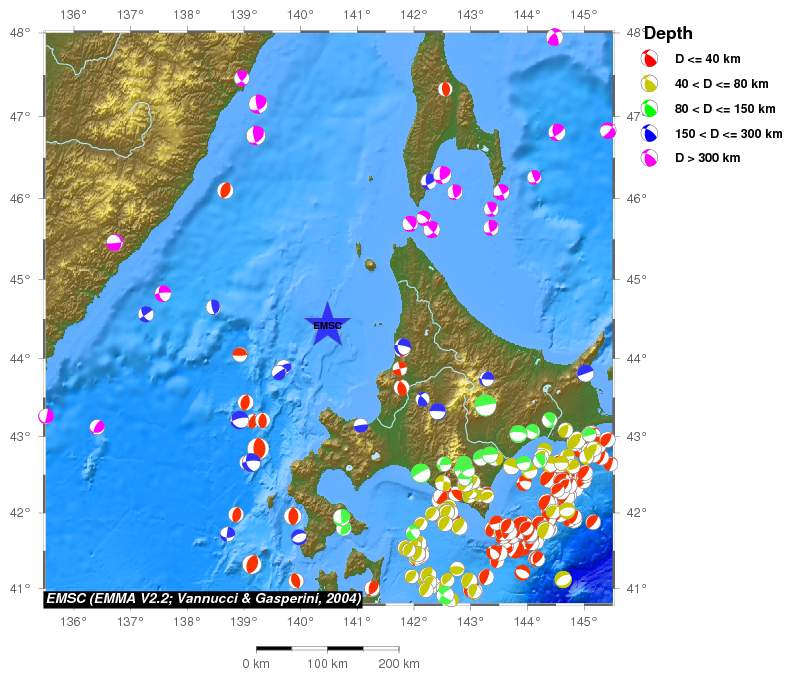
Task: Click the blue legend icon for 150 < D <= 300 km
Action: point(650,133)
